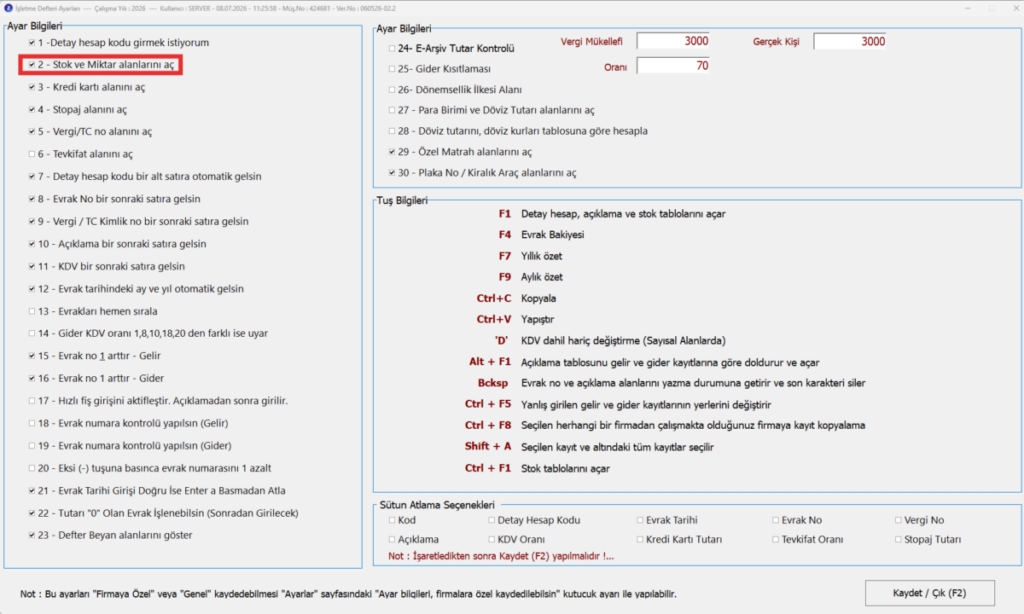Click the Kaydet / Çık (F2) button
Image resolution: width=1024 pixels, height=614 pixels.
pos(929,593)
